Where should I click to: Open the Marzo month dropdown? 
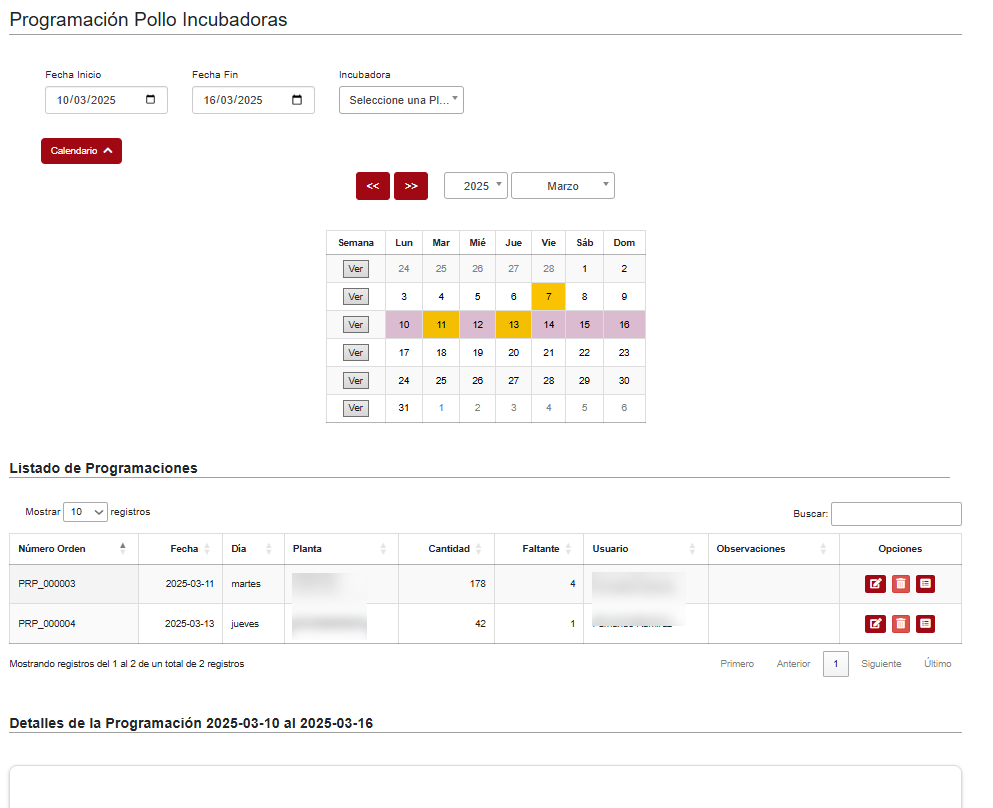[x=562, y=186]
